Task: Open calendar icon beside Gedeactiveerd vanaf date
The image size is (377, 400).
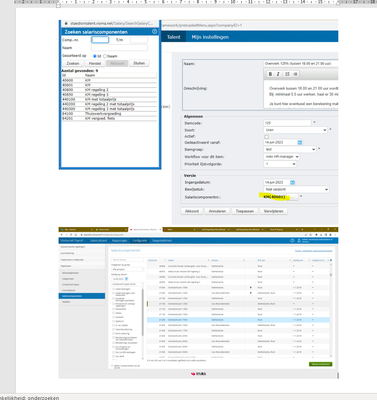Action: tap(300, 142)
